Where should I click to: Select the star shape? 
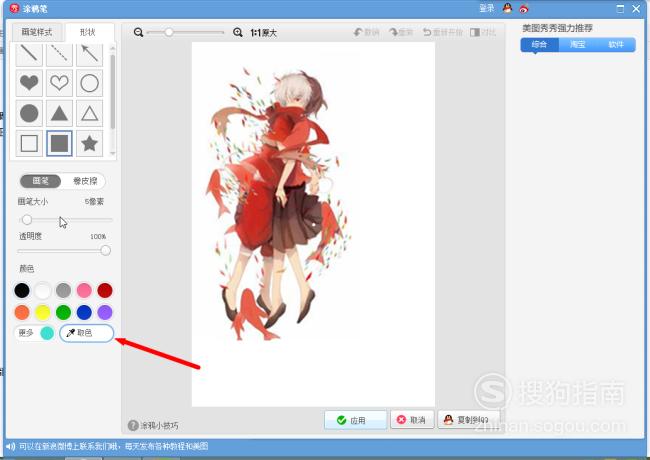[90, 143]
